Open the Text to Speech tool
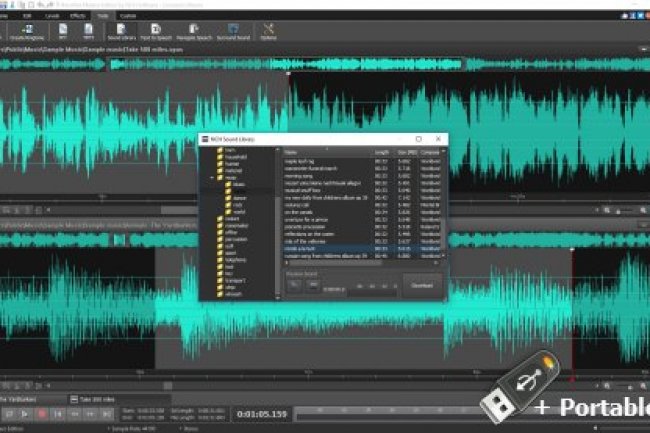Screen dimensions: 650x433 156,32
